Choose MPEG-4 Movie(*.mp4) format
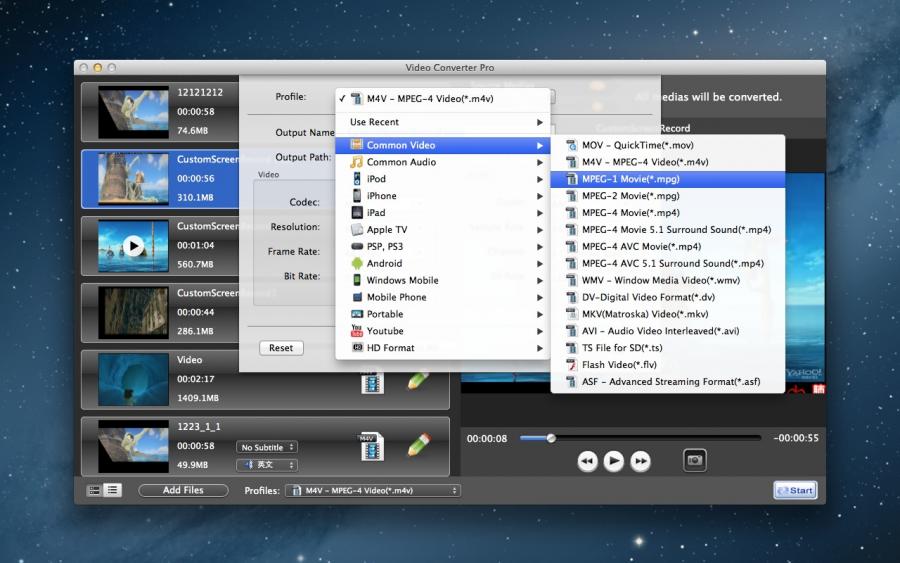 coord(668,213)
